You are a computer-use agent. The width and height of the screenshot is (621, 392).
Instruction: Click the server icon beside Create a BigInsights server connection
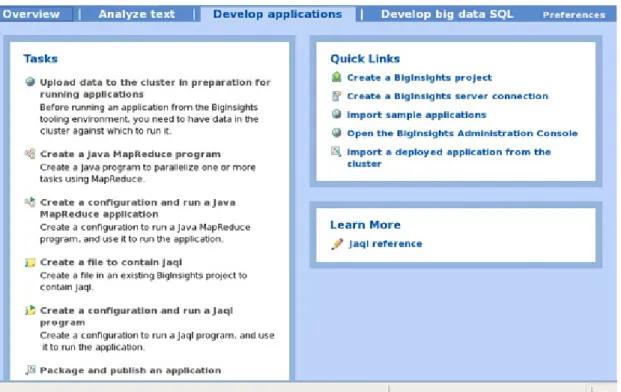pos(336,95)
